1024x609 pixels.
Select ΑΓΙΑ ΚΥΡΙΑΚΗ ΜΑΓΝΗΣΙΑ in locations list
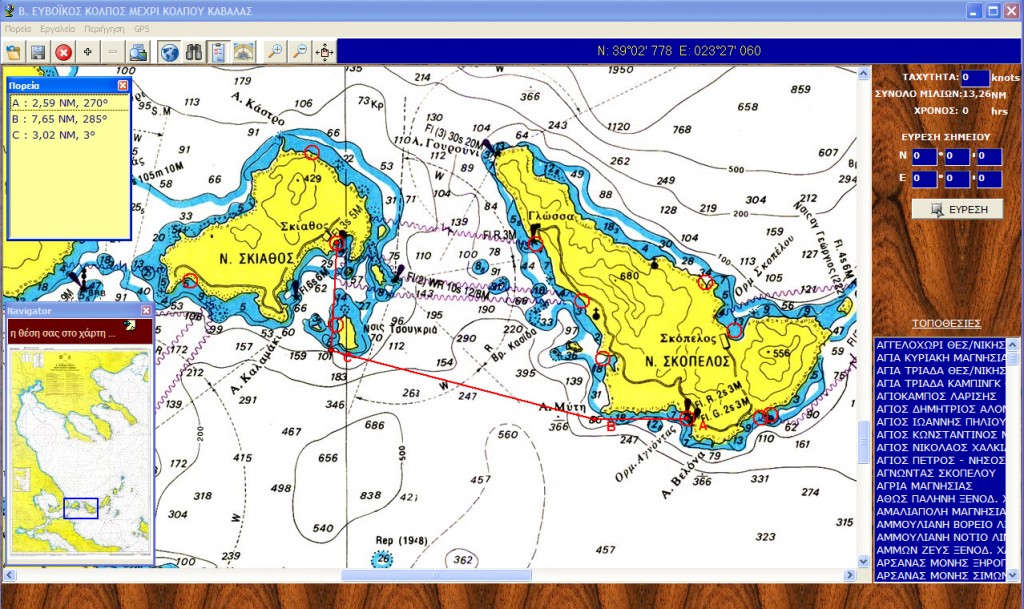[940, 358]
